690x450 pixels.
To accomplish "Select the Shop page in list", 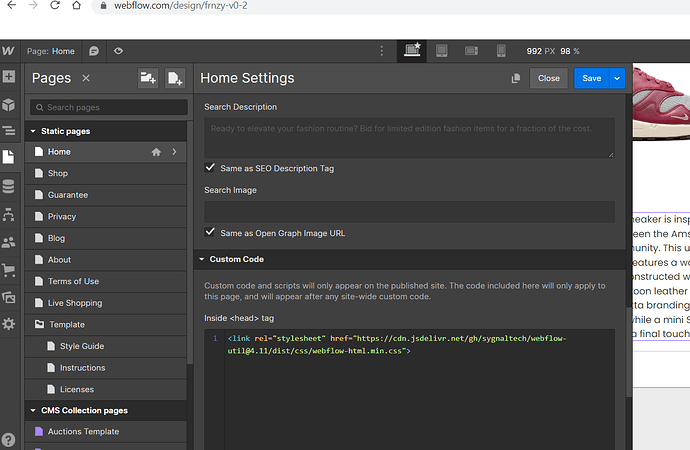I will [x=58, y=174].
